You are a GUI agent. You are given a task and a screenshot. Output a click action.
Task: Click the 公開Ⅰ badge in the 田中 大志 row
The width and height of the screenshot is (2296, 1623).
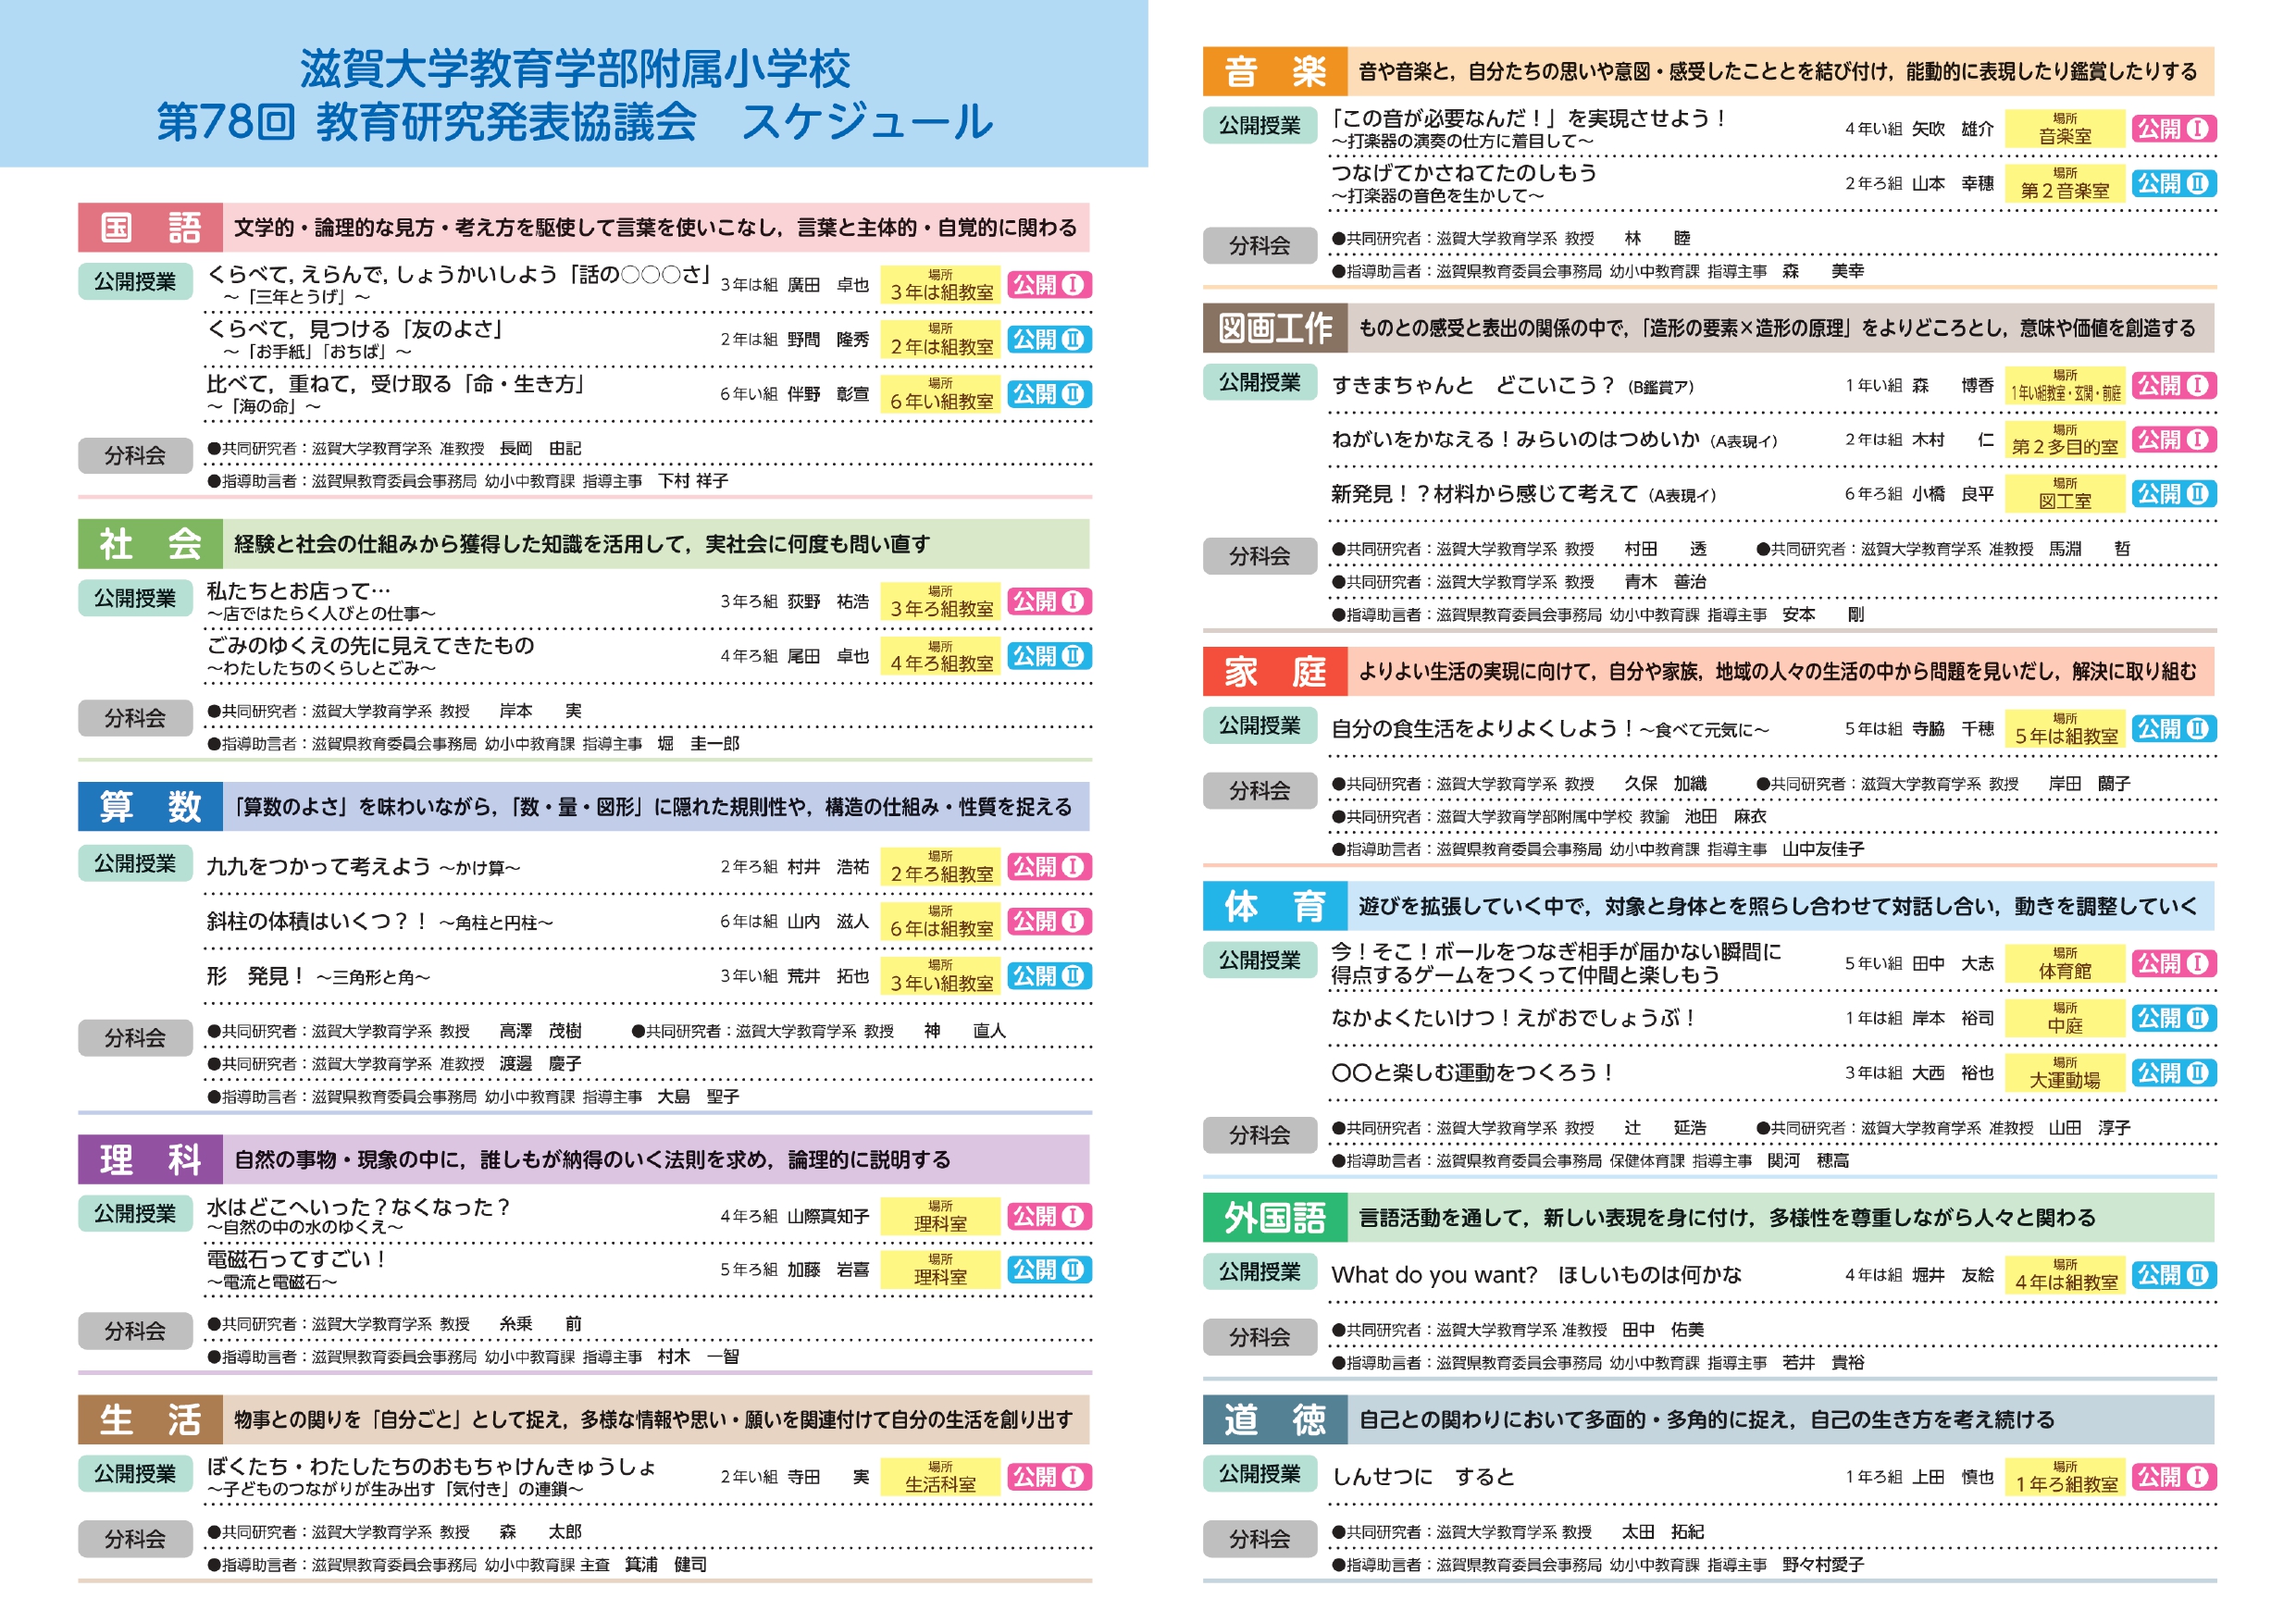tap(2174, 964)
